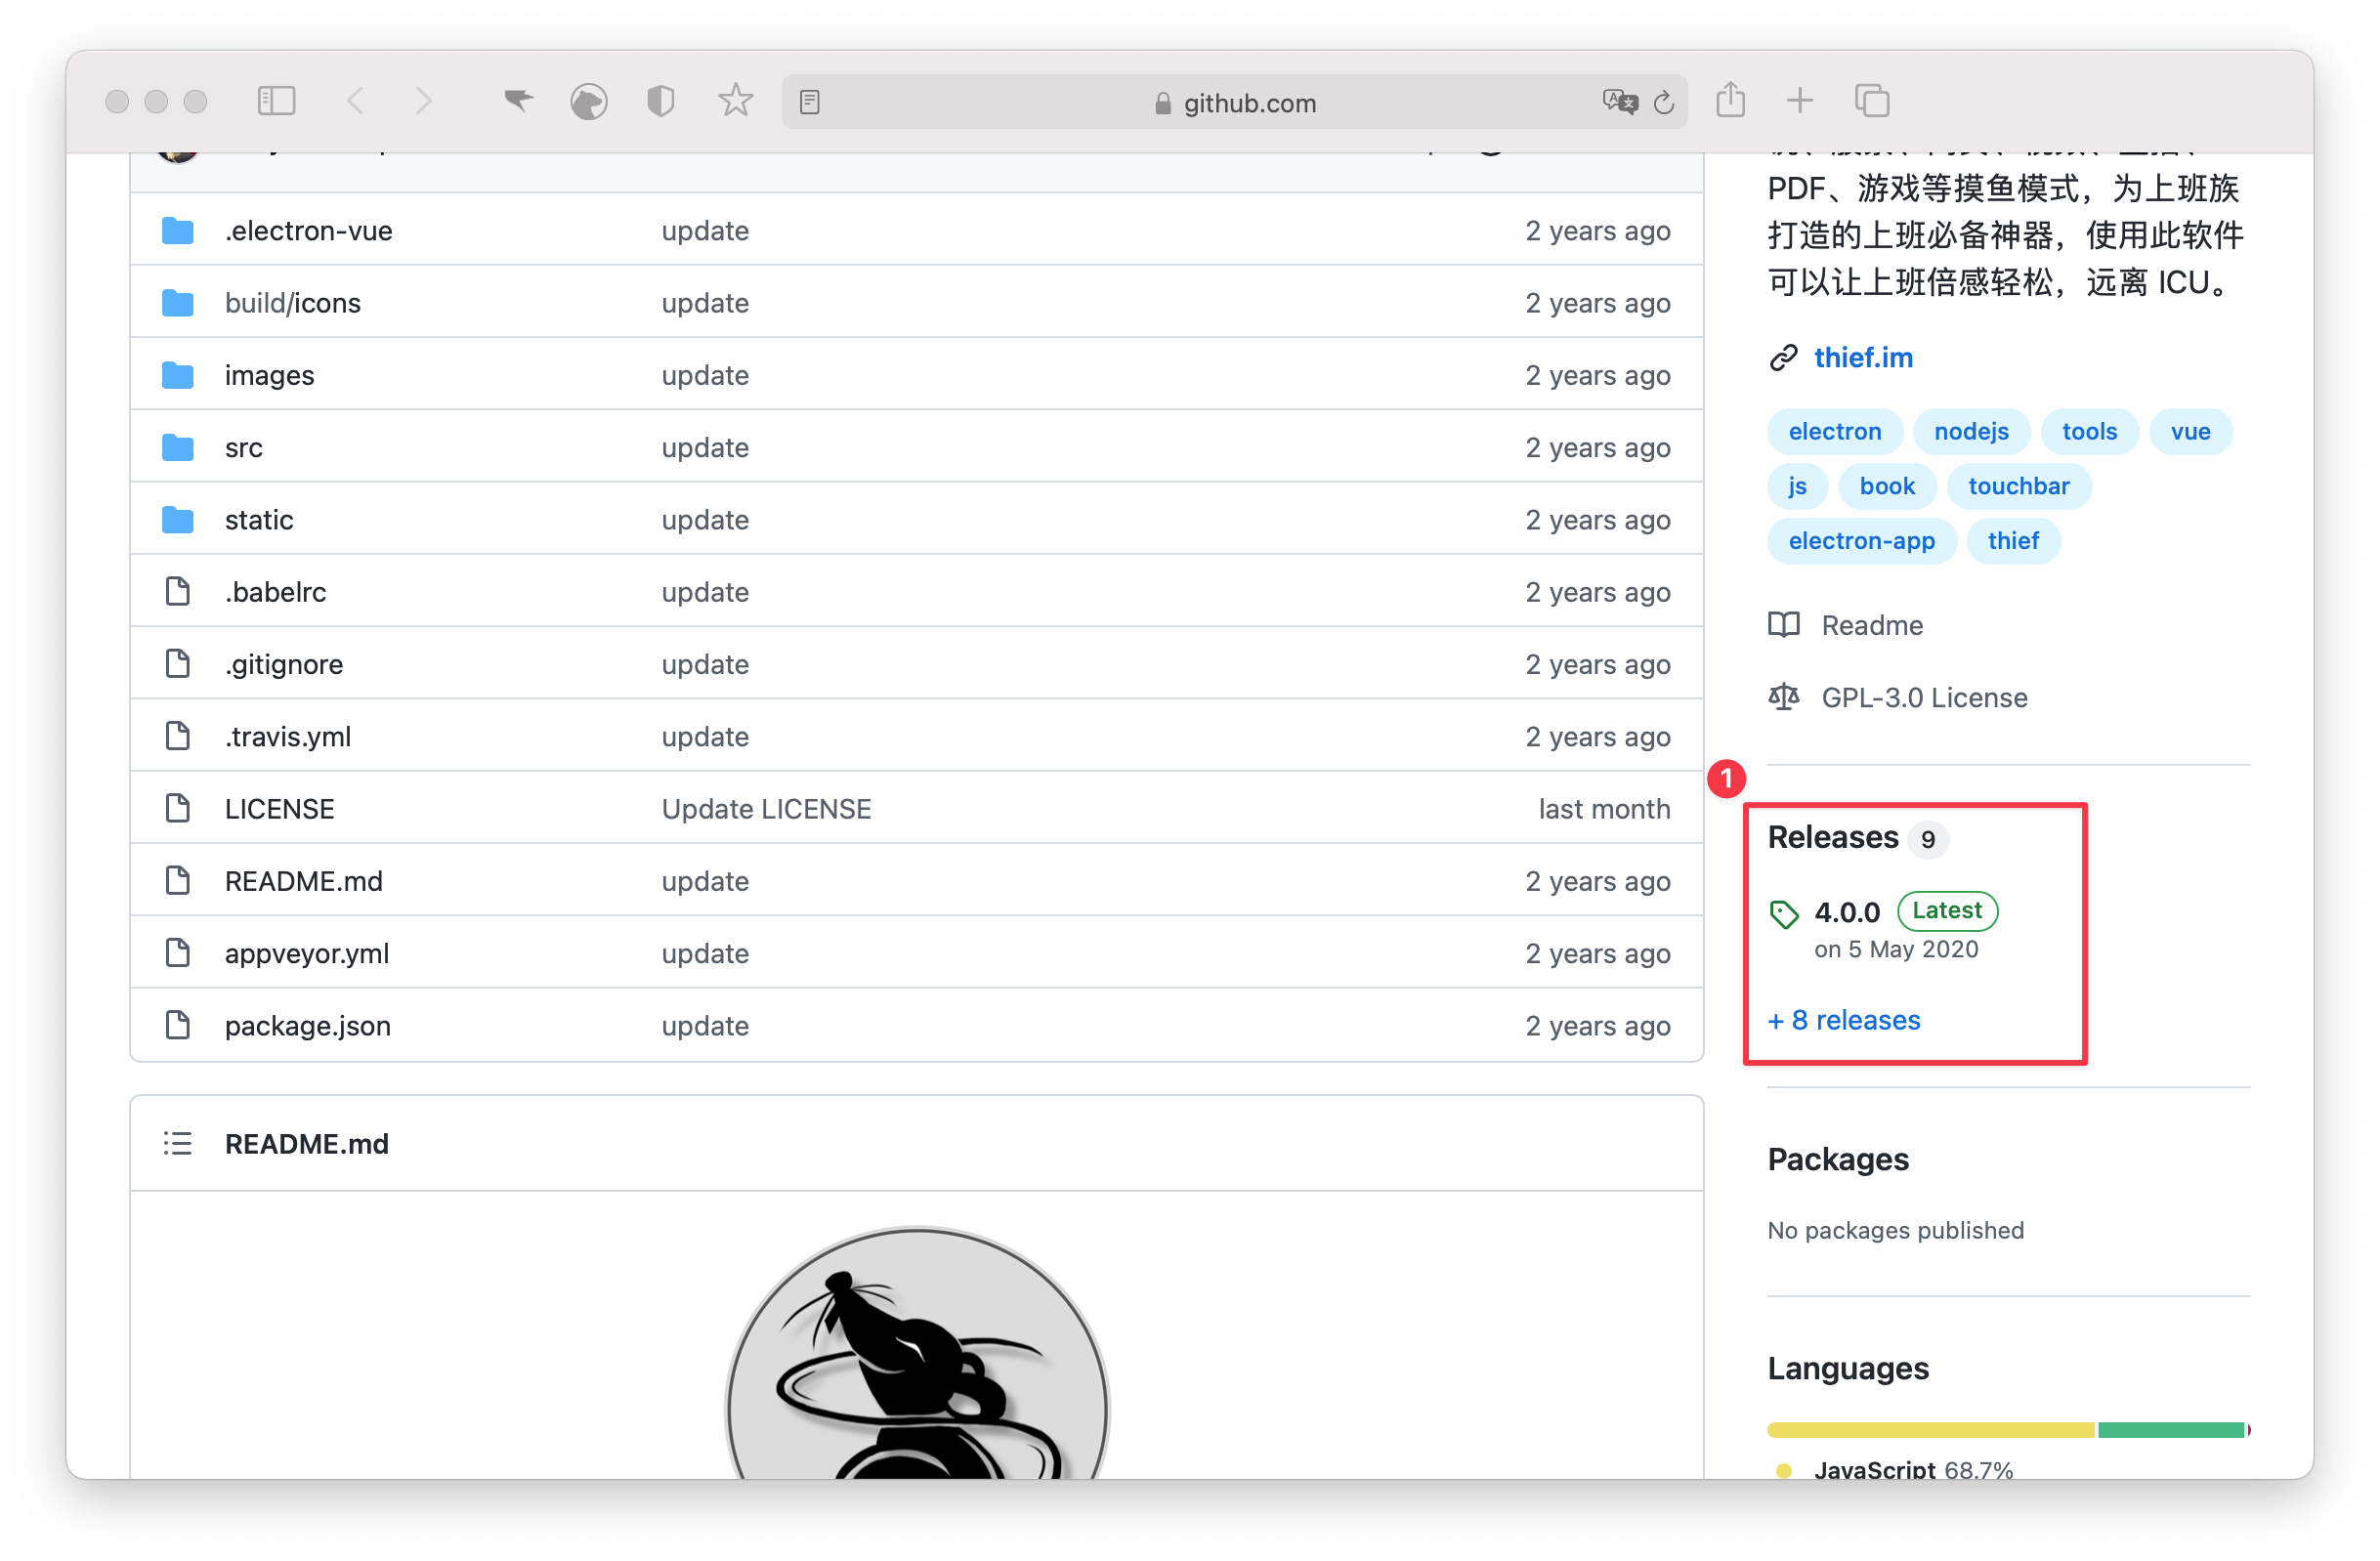
Task: Open the Share button in toolbar
Action: [x=1731, y=100]
